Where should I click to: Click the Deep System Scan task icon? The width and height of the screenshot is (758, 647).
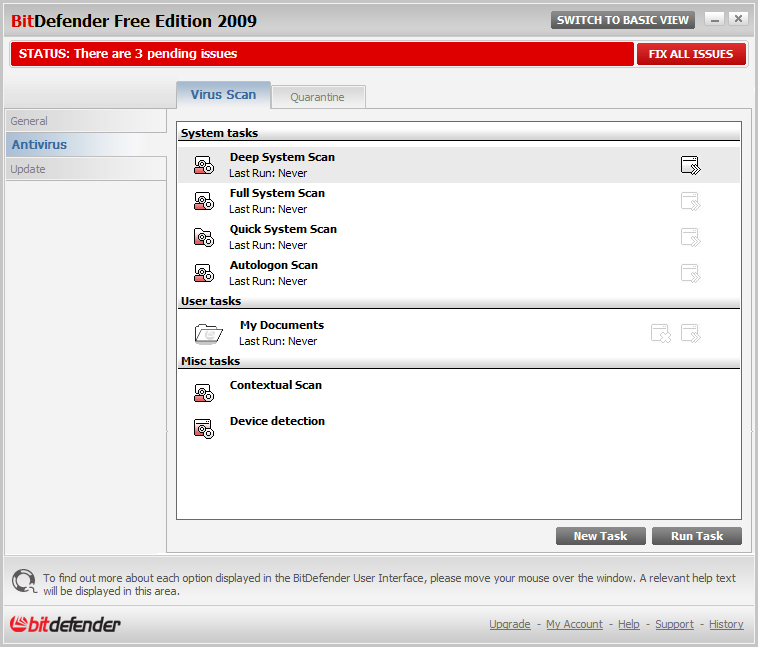pyautogui.click(x=204, y=165)
